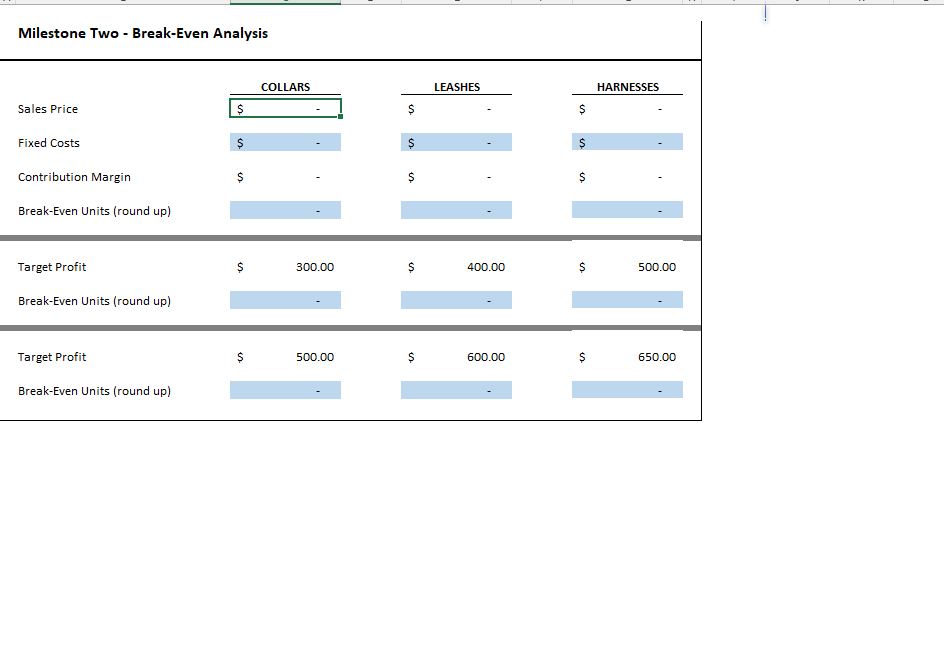This screenshot has width=944, height=671.
Task: Select Leashes Contribution Margin cell
Action: point(456,177)
